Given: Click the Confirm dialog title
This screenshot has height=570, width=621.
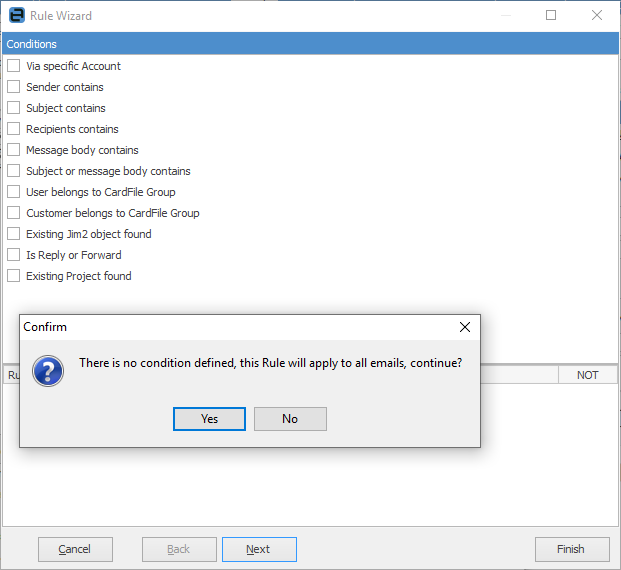Looking at the screenshot, I should point(45,327).
